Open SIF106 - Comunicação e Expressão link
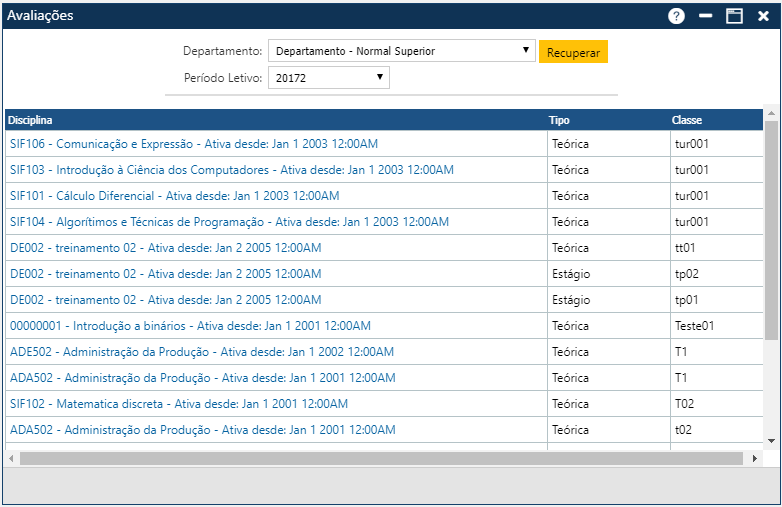Image resolution: width=782 pixels, height=507 pixels. (194, 144)
